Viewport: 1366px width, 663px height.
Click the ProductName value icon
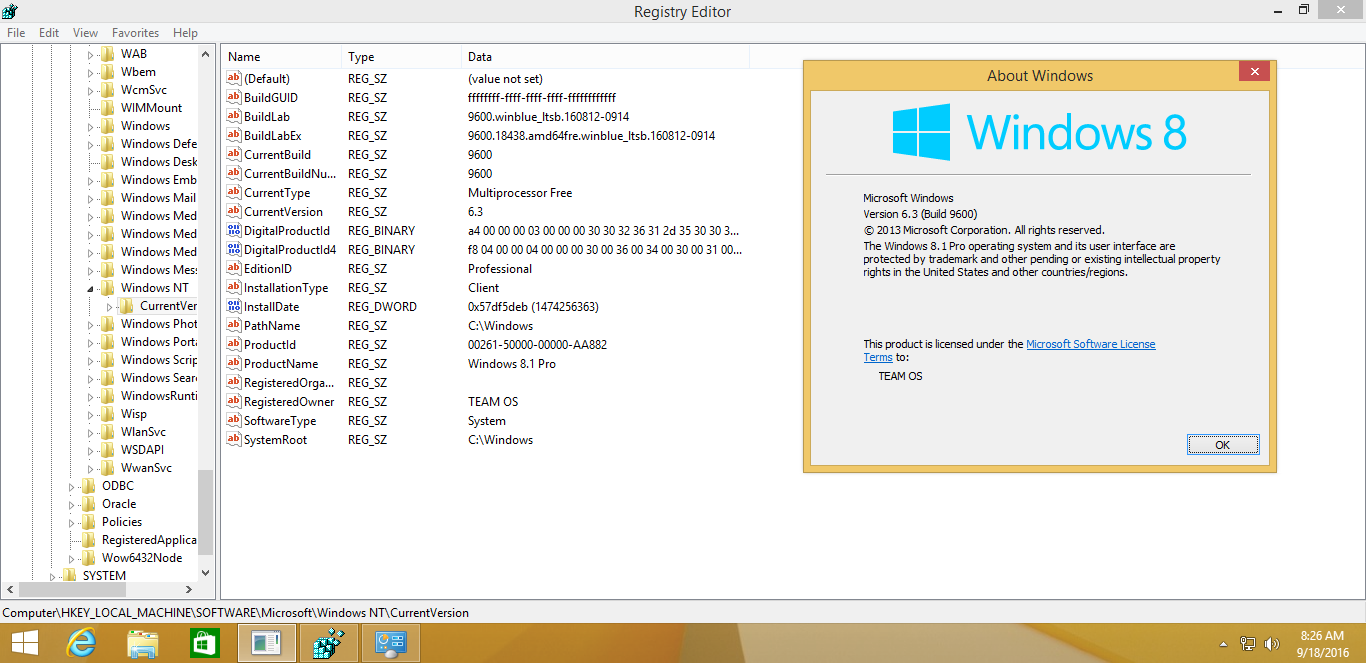(x=234, y=364)
